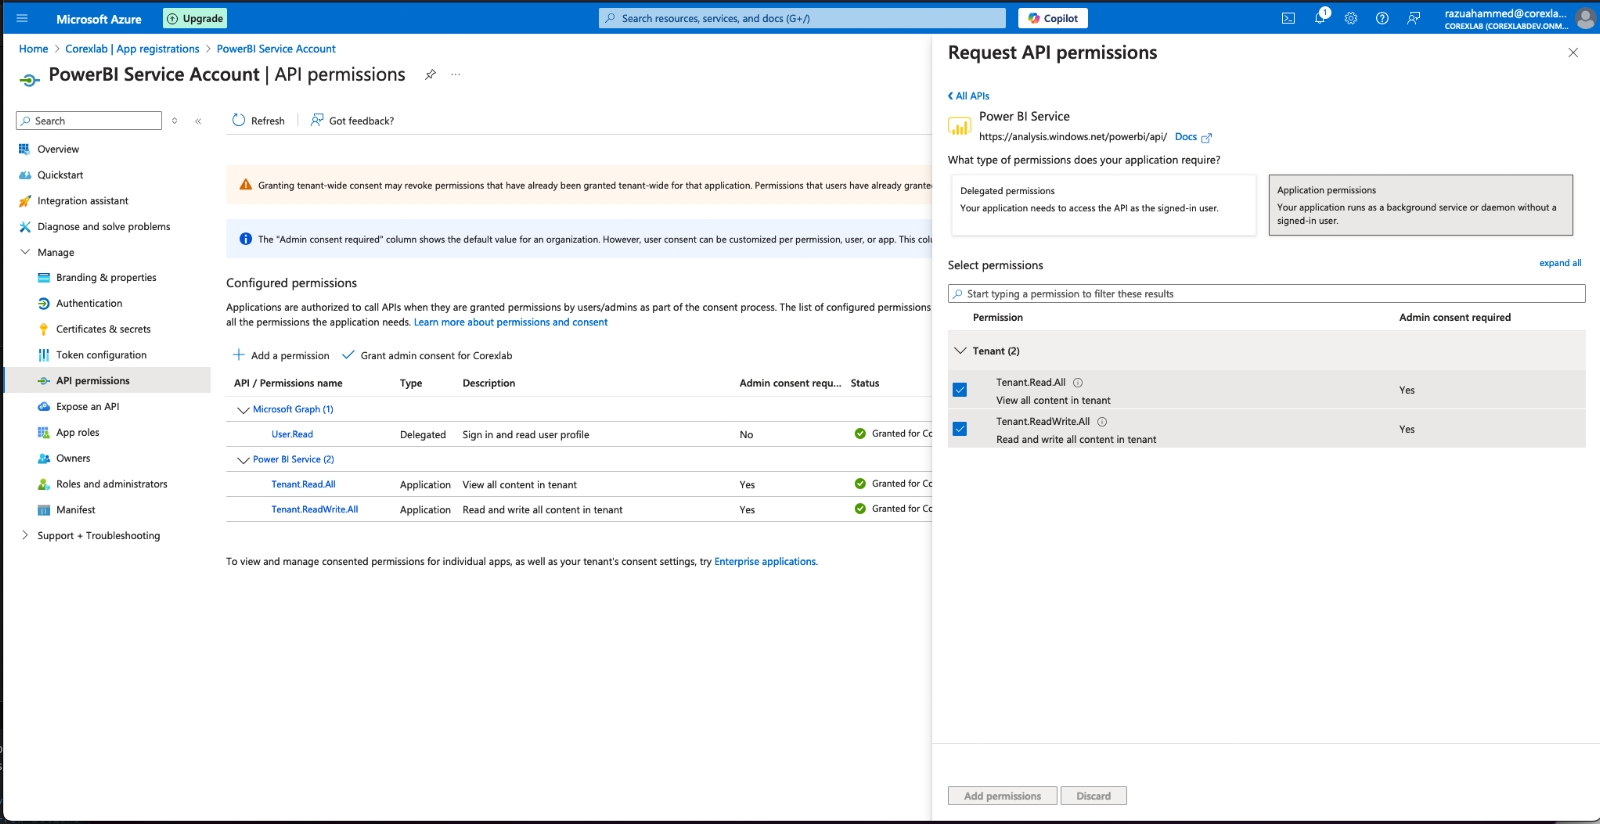Collapse the left navigation menu

198,121
